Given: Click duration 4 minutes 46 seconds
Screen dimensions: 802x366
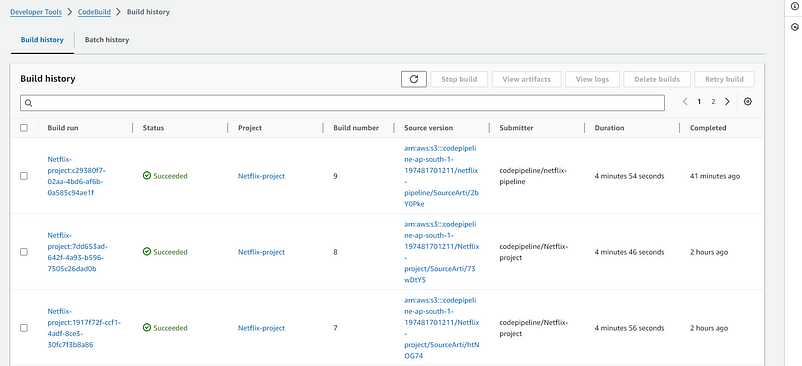Looking at the screenshot, I should pos(629,252).
